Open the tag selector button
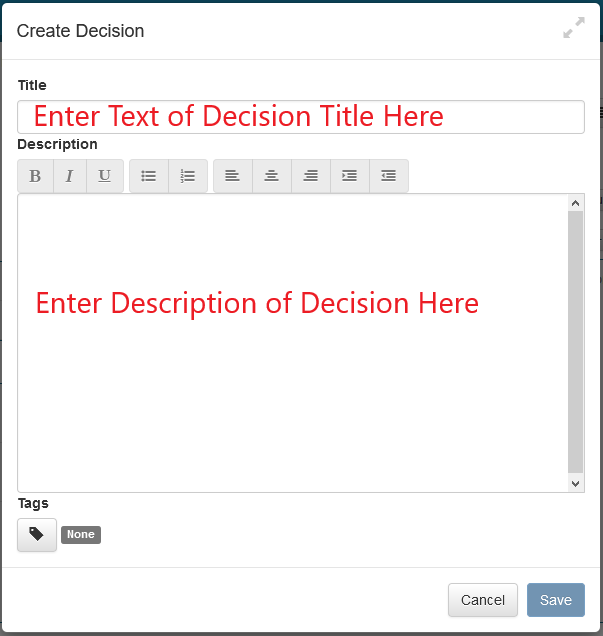 click(37, 535)
